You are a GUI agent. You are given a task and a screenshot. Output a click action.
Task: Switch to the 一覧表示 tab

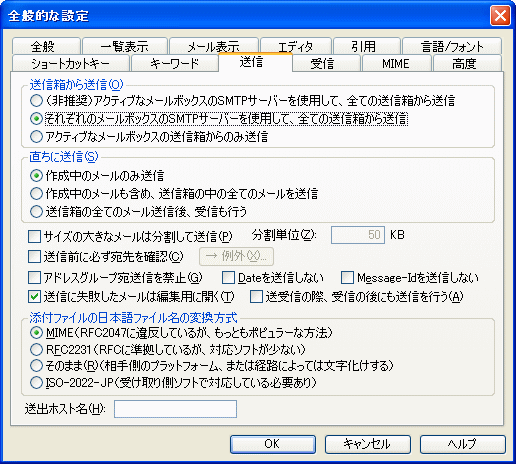pyautogui.click(x=125, y=46)
